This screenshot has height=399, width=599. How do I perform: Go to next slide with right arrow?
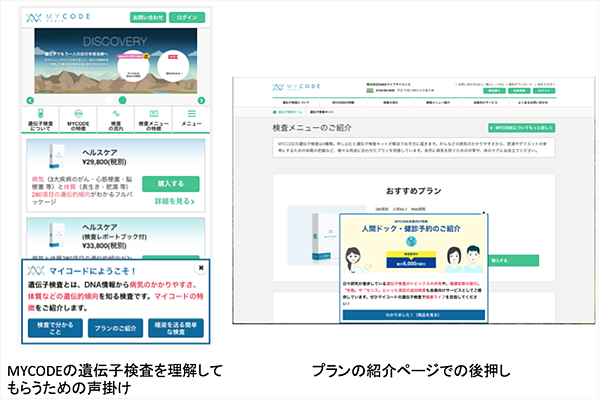(x=201, y=101)
